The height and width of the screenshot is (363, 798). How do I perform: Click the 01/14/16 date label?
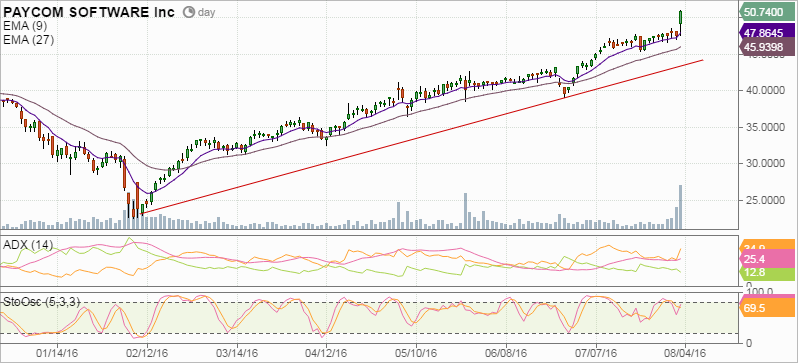(x=58, y=352)
